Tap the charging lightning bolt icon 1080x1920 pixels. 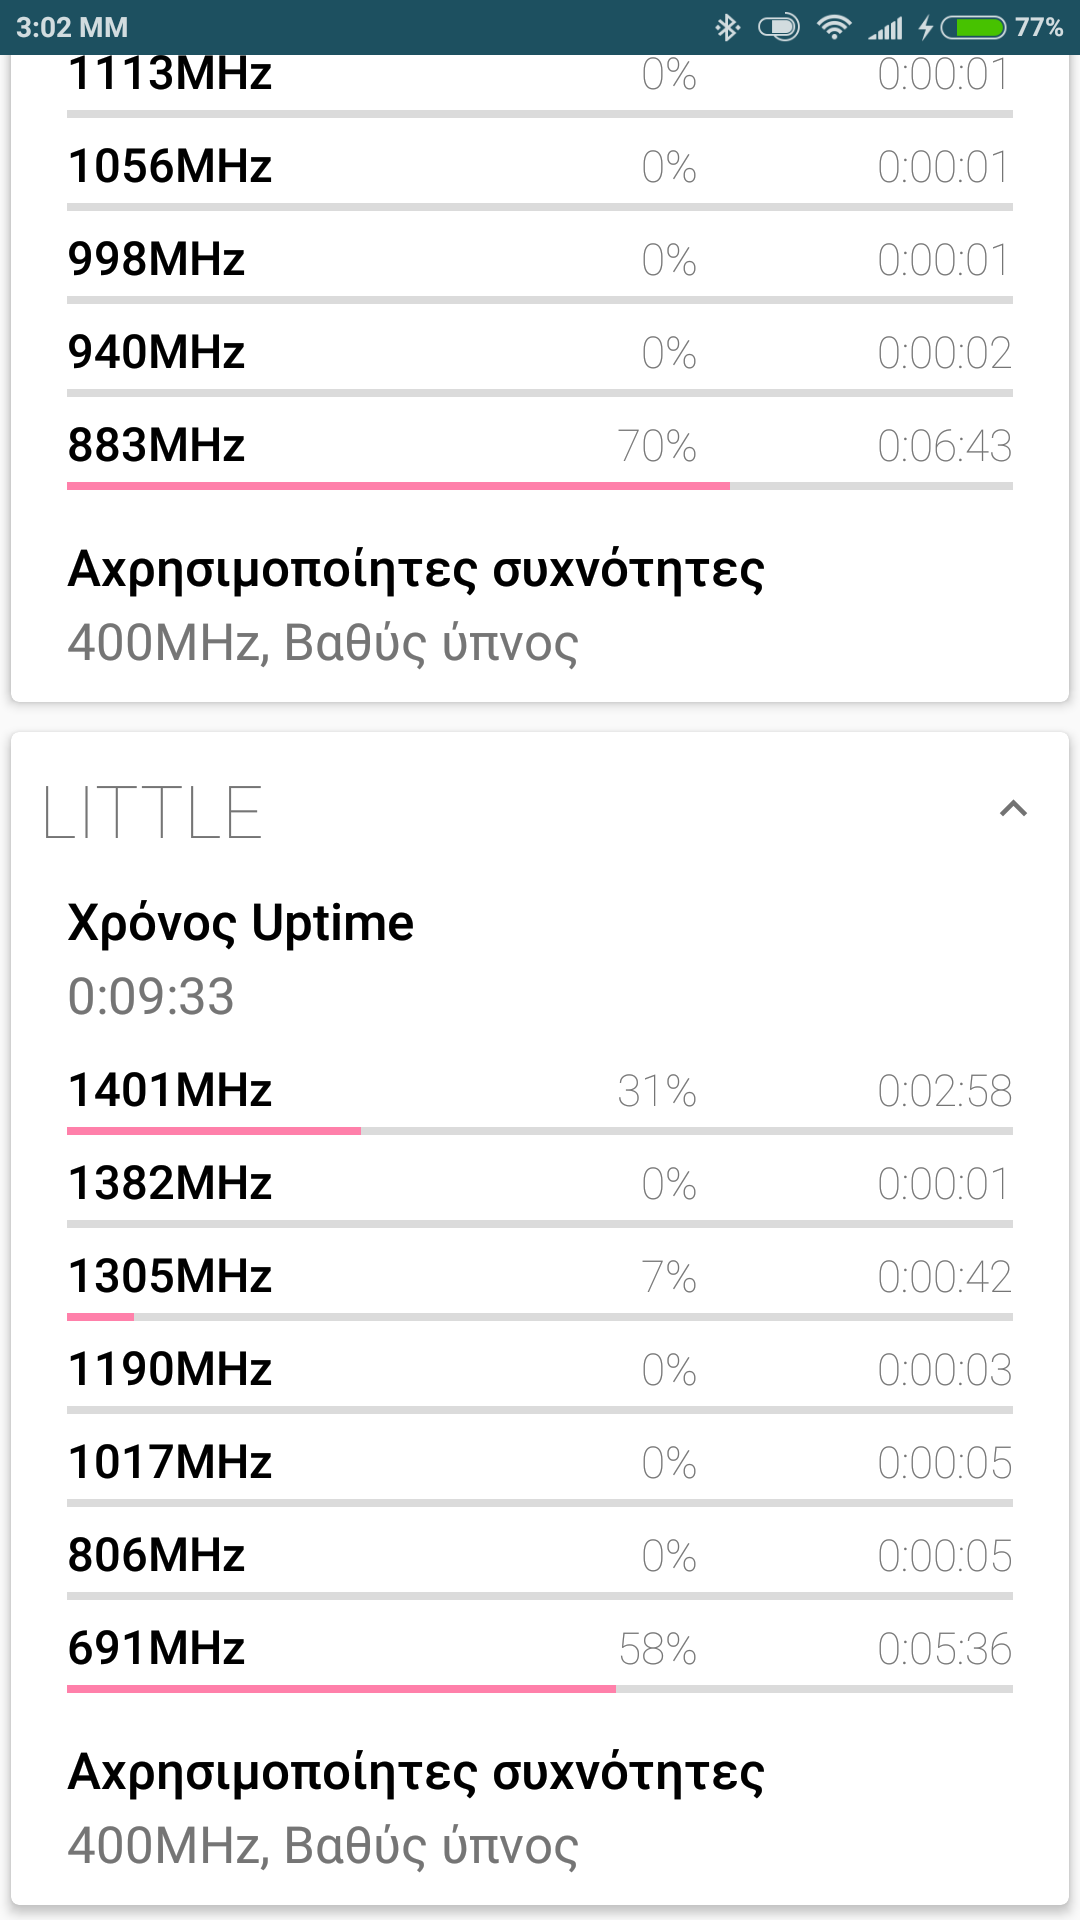click(926, 27)
